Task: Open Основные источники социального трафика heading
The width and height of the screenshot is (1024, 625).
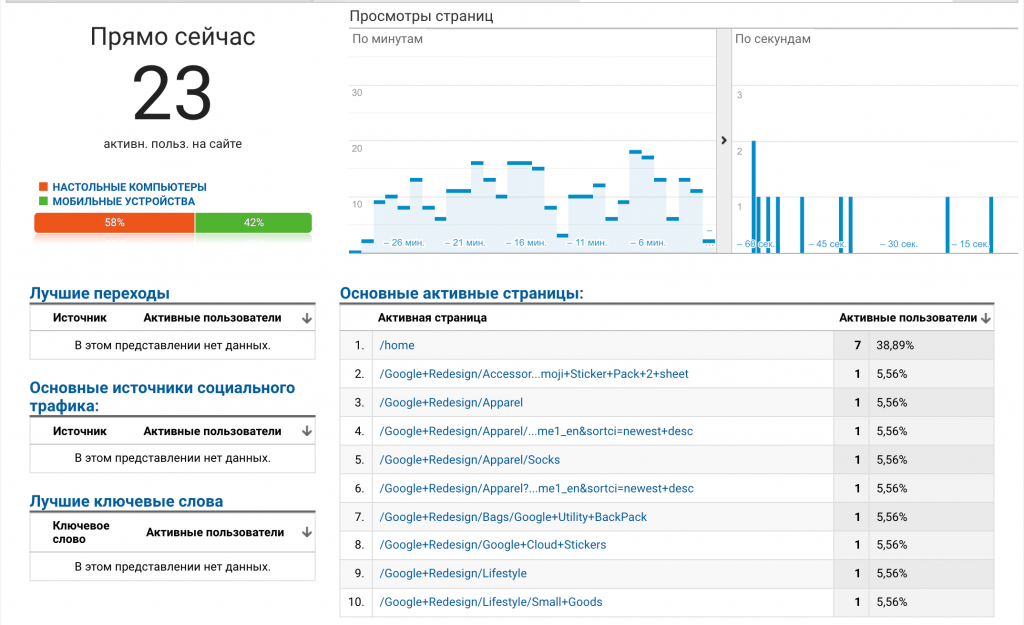Action: pos(162,396)
